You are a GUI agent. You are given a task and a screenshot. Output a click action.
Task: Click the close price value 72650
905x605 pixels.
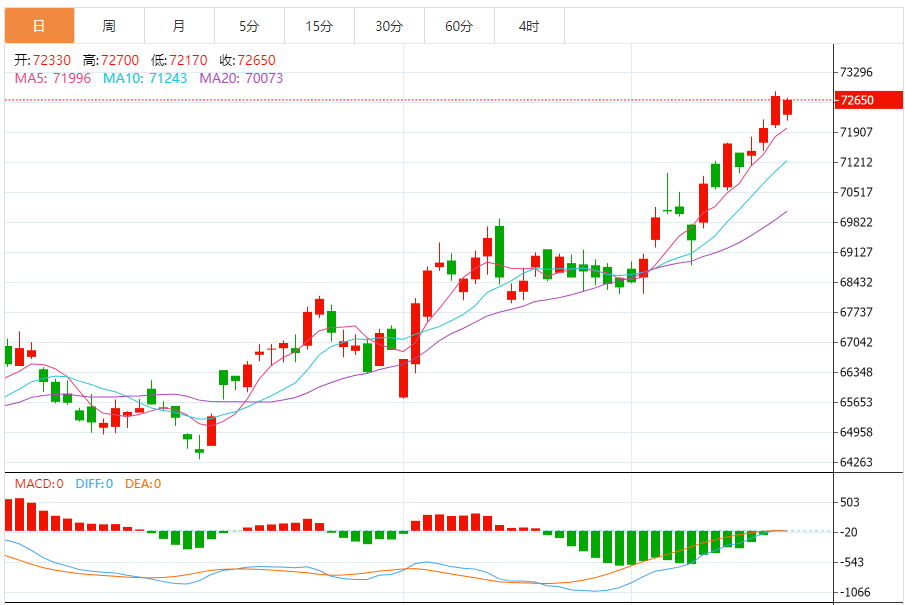[x=256, y=60]
